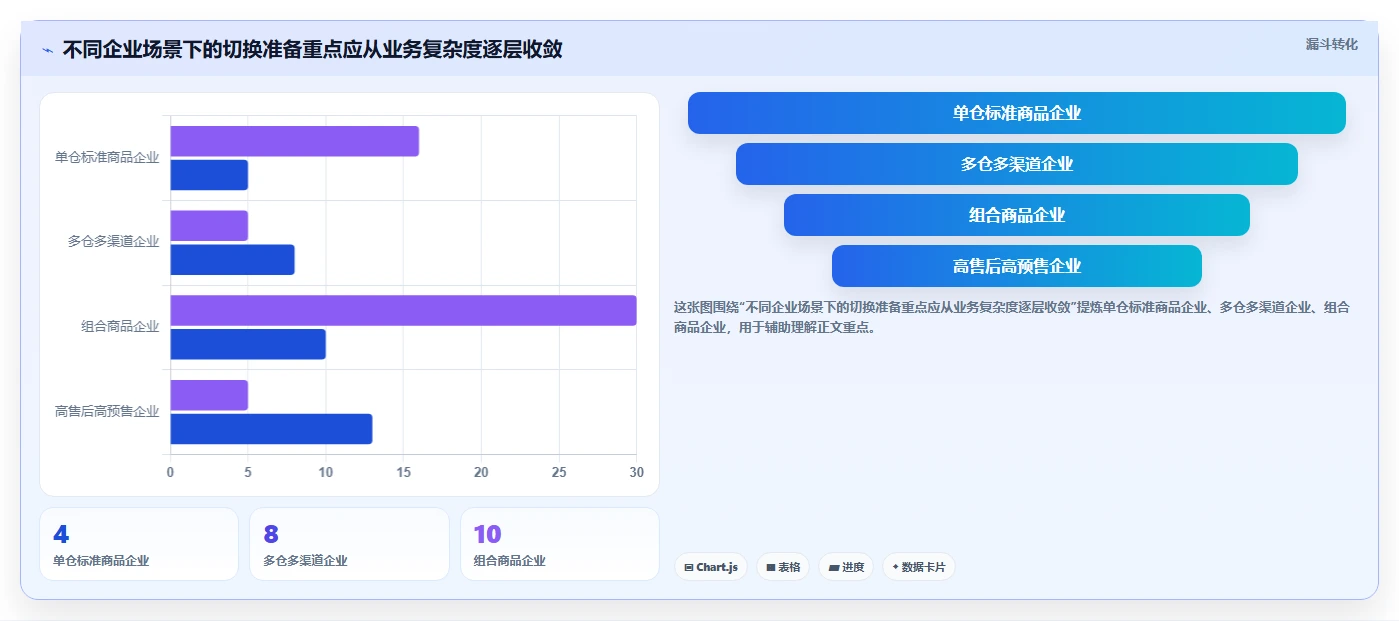Click the blue bar for 高售后高预售企业
Screen dimensions: 1399x621
click(271, 429)
